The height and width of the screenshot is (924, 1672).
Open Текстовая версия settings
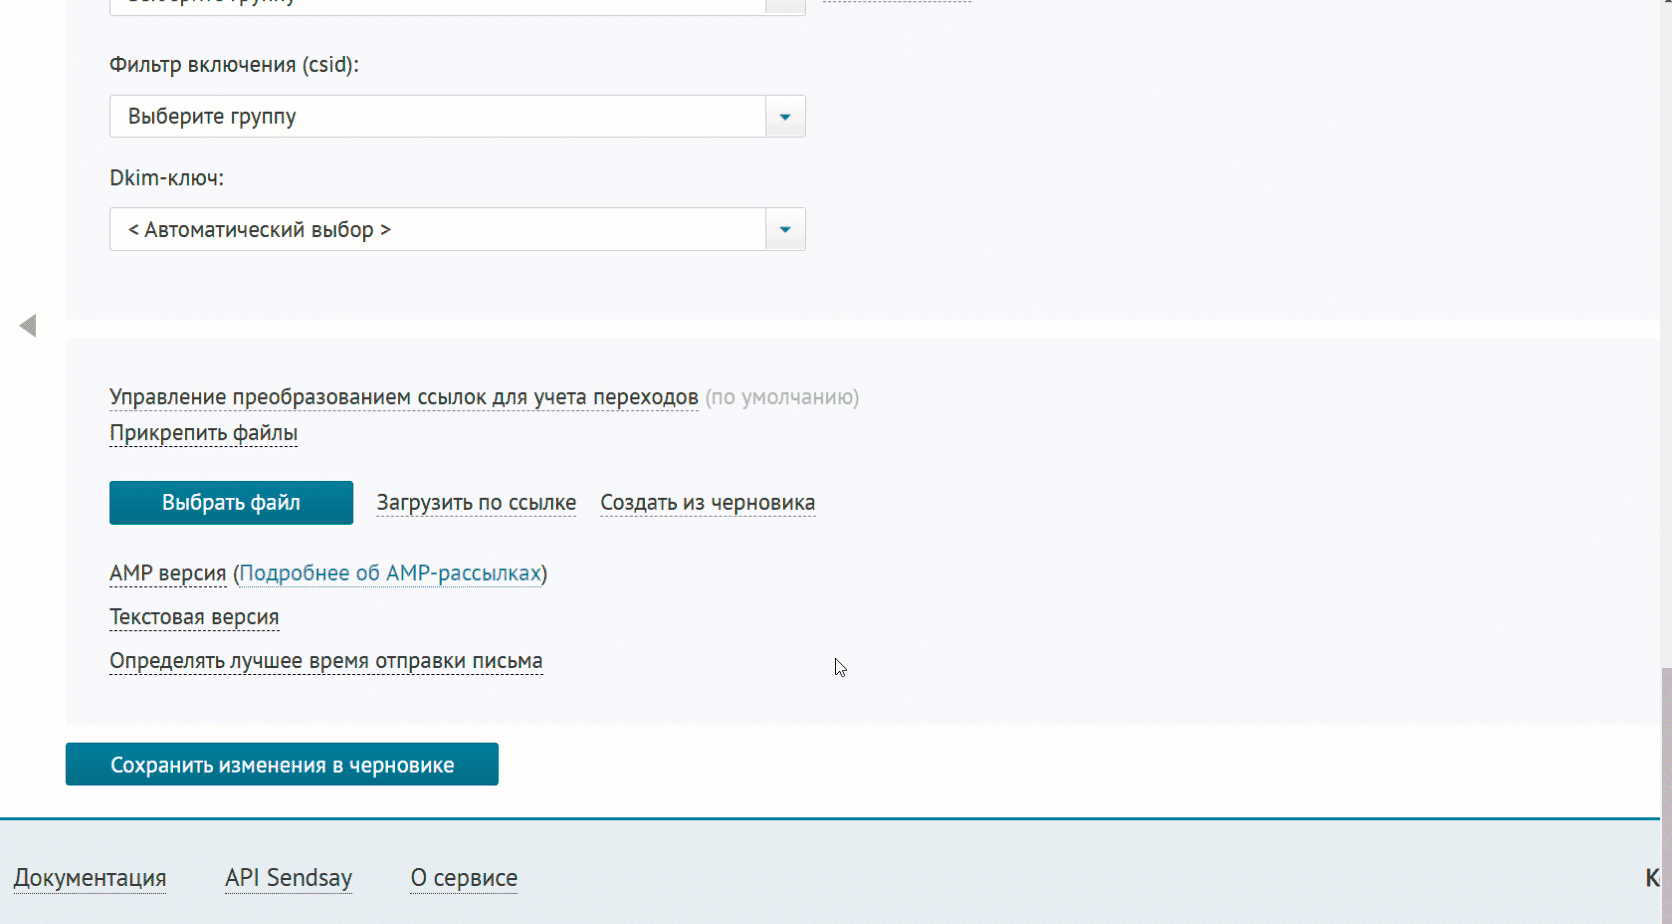[x=194, y=617]
